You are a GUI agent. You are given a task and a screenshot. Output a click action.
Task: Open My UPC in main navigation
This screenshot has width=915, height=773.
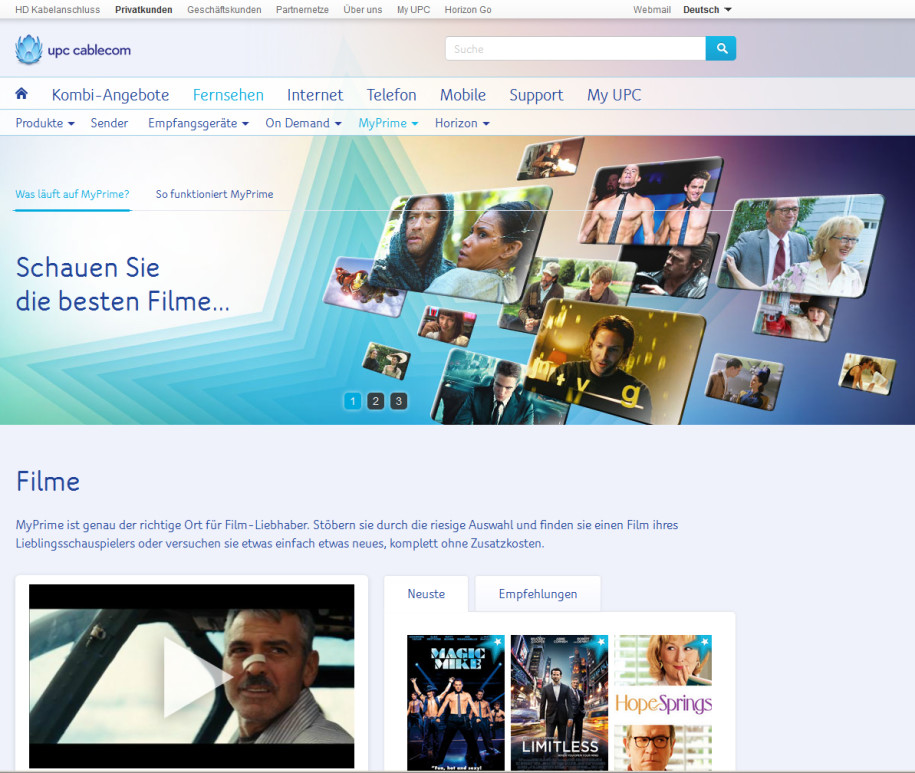(614, 95)
